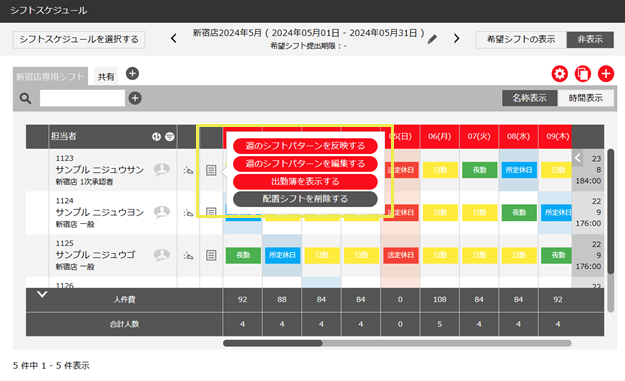Image resolution: width=625 pixels, height=381 pixels.
Task: Click シフトスケジュールを選択する button
Action: tap(79, 39)
